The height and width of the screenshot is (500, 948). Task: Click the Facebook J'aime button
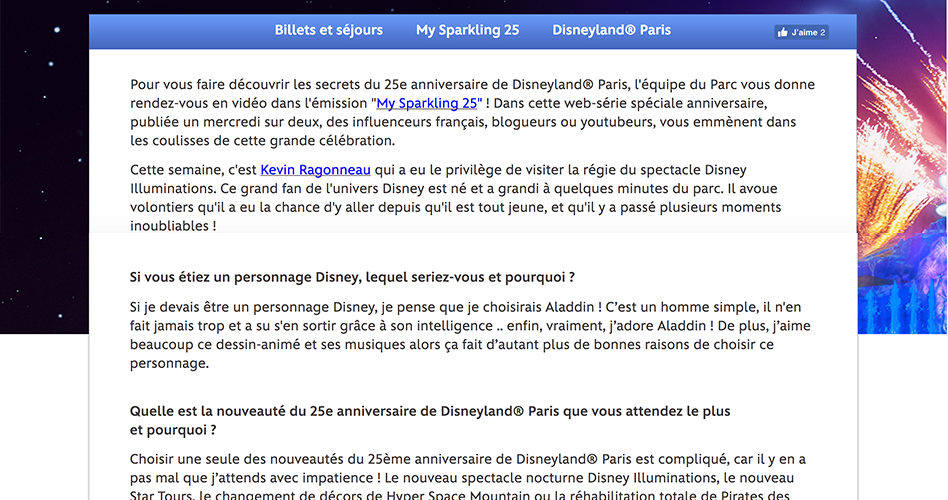[x=801, y=33]
